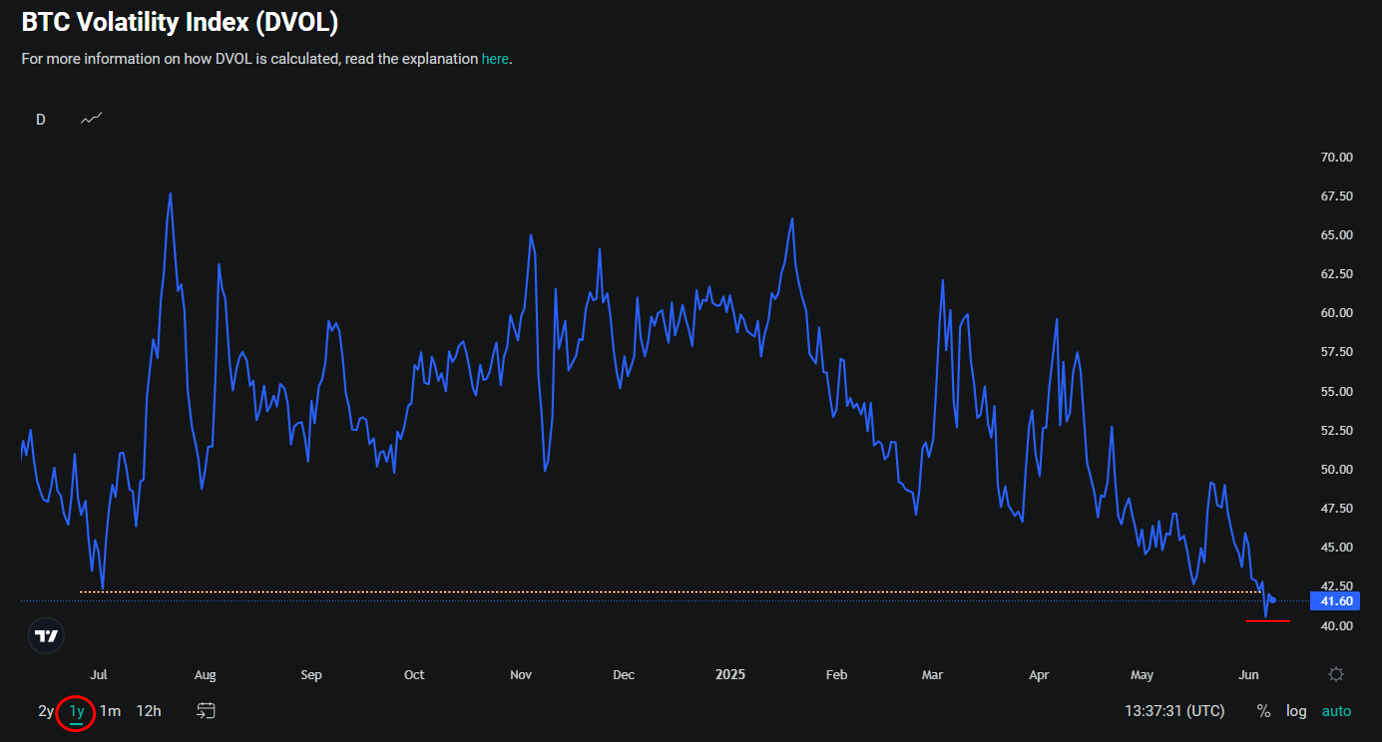This screenshot has width=1382, height=742.
Task: Select the orange dotted horizontal line
Action: pyautogui.click(x=600, y=592)
